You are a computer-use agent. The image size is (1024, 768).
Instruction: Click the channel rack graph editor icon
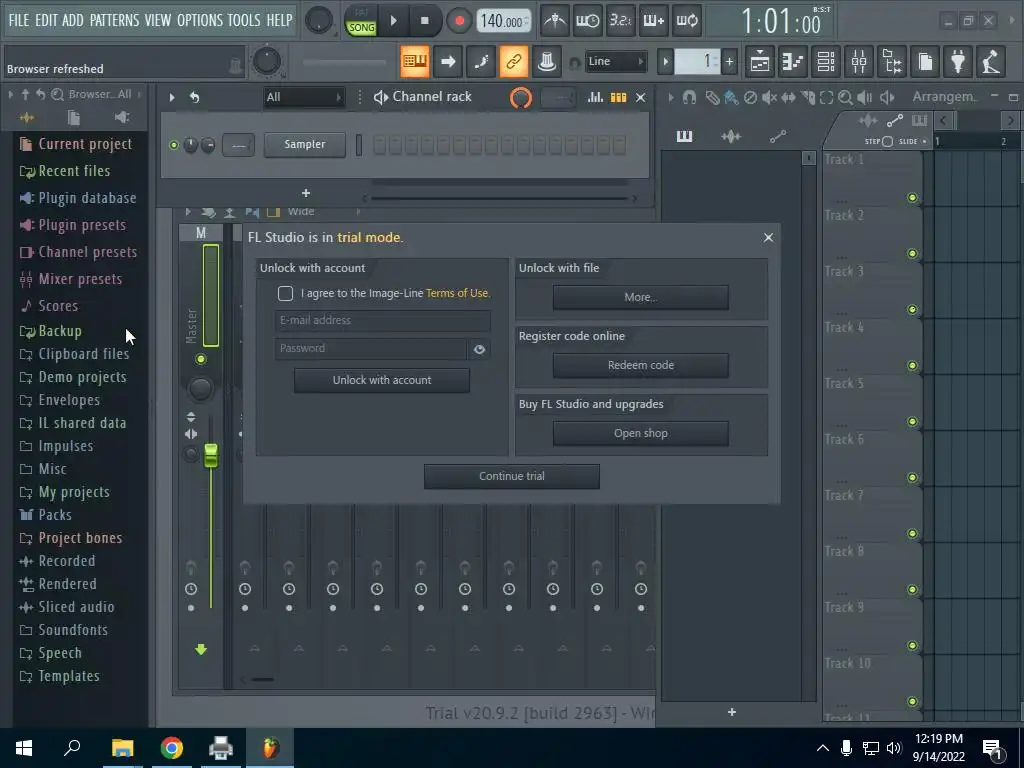(595, 97)
